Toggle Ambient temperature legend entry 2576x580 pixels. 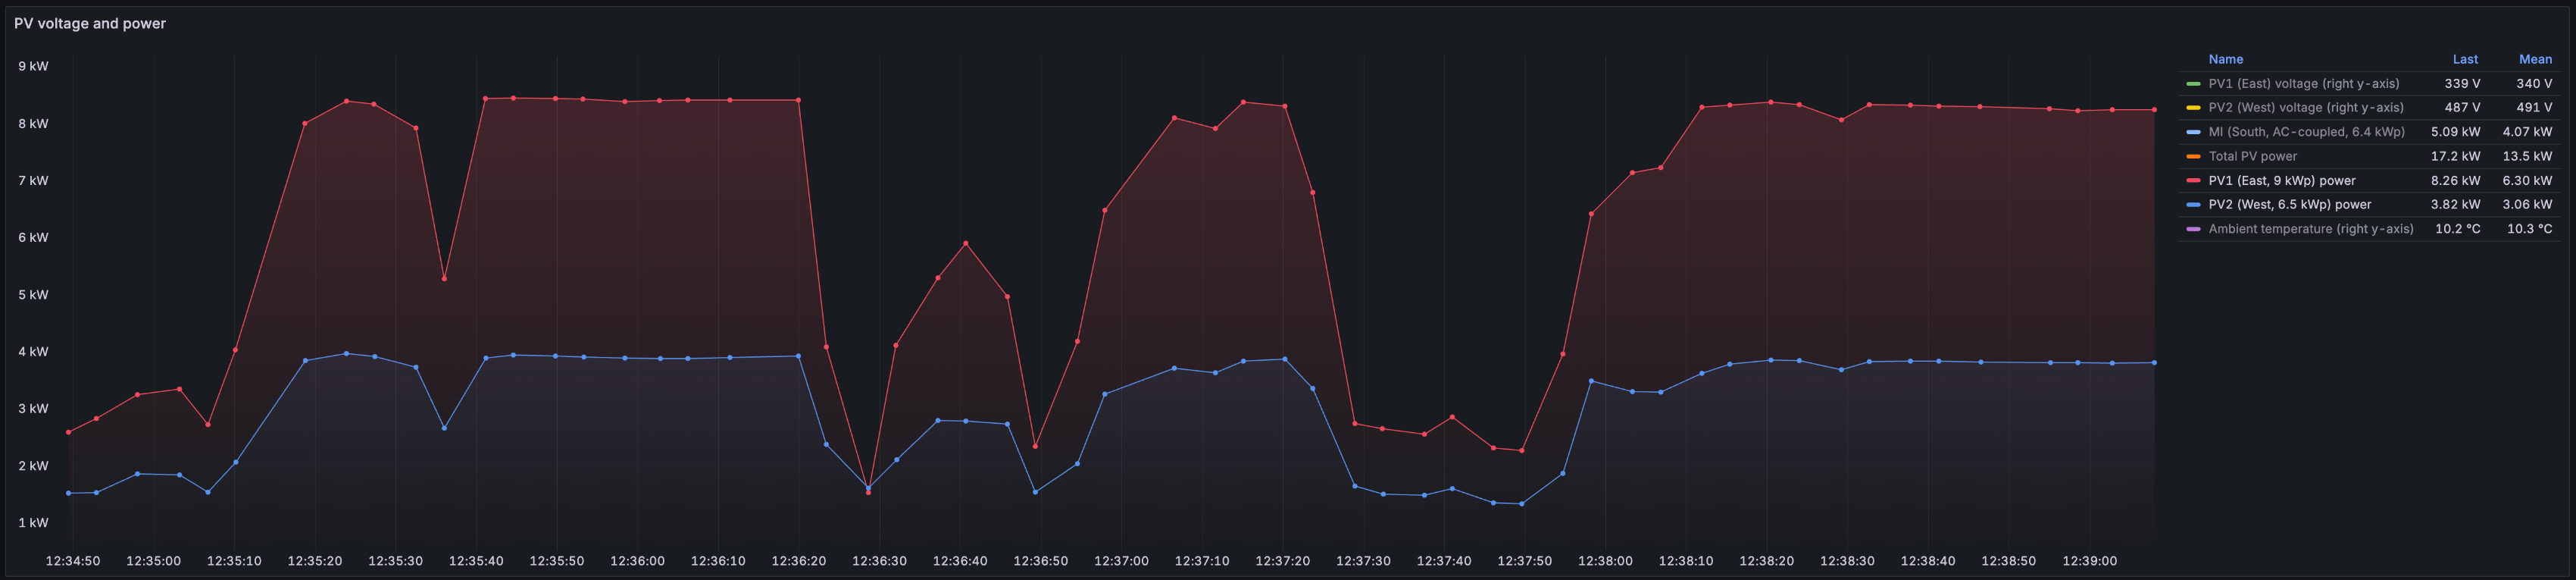(x=2310, y=229)
